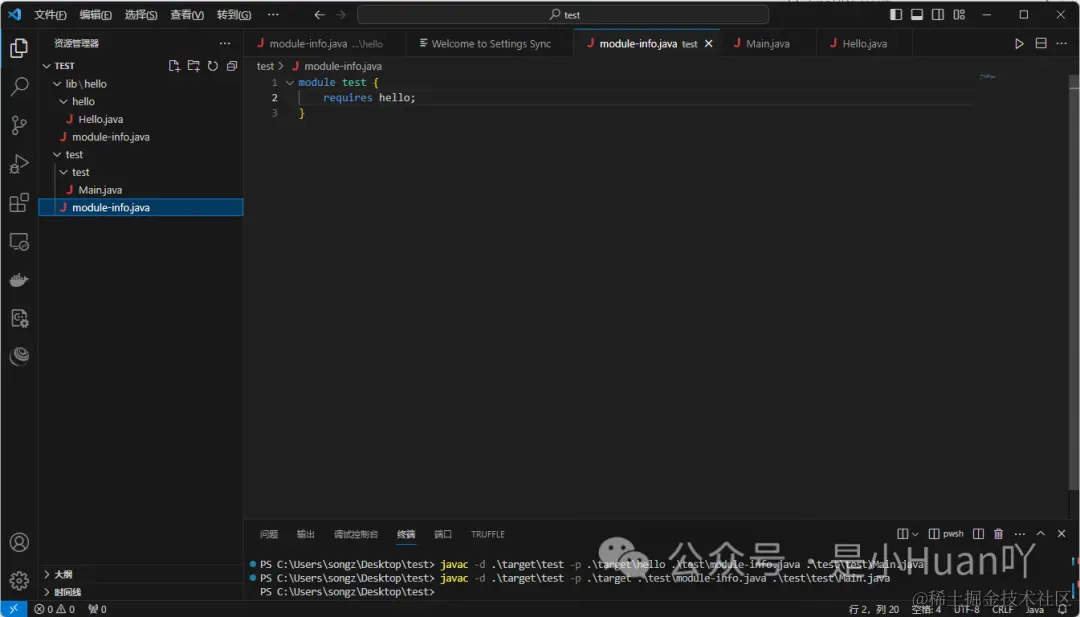Click New File icon in explorer header

pos(174,65)
